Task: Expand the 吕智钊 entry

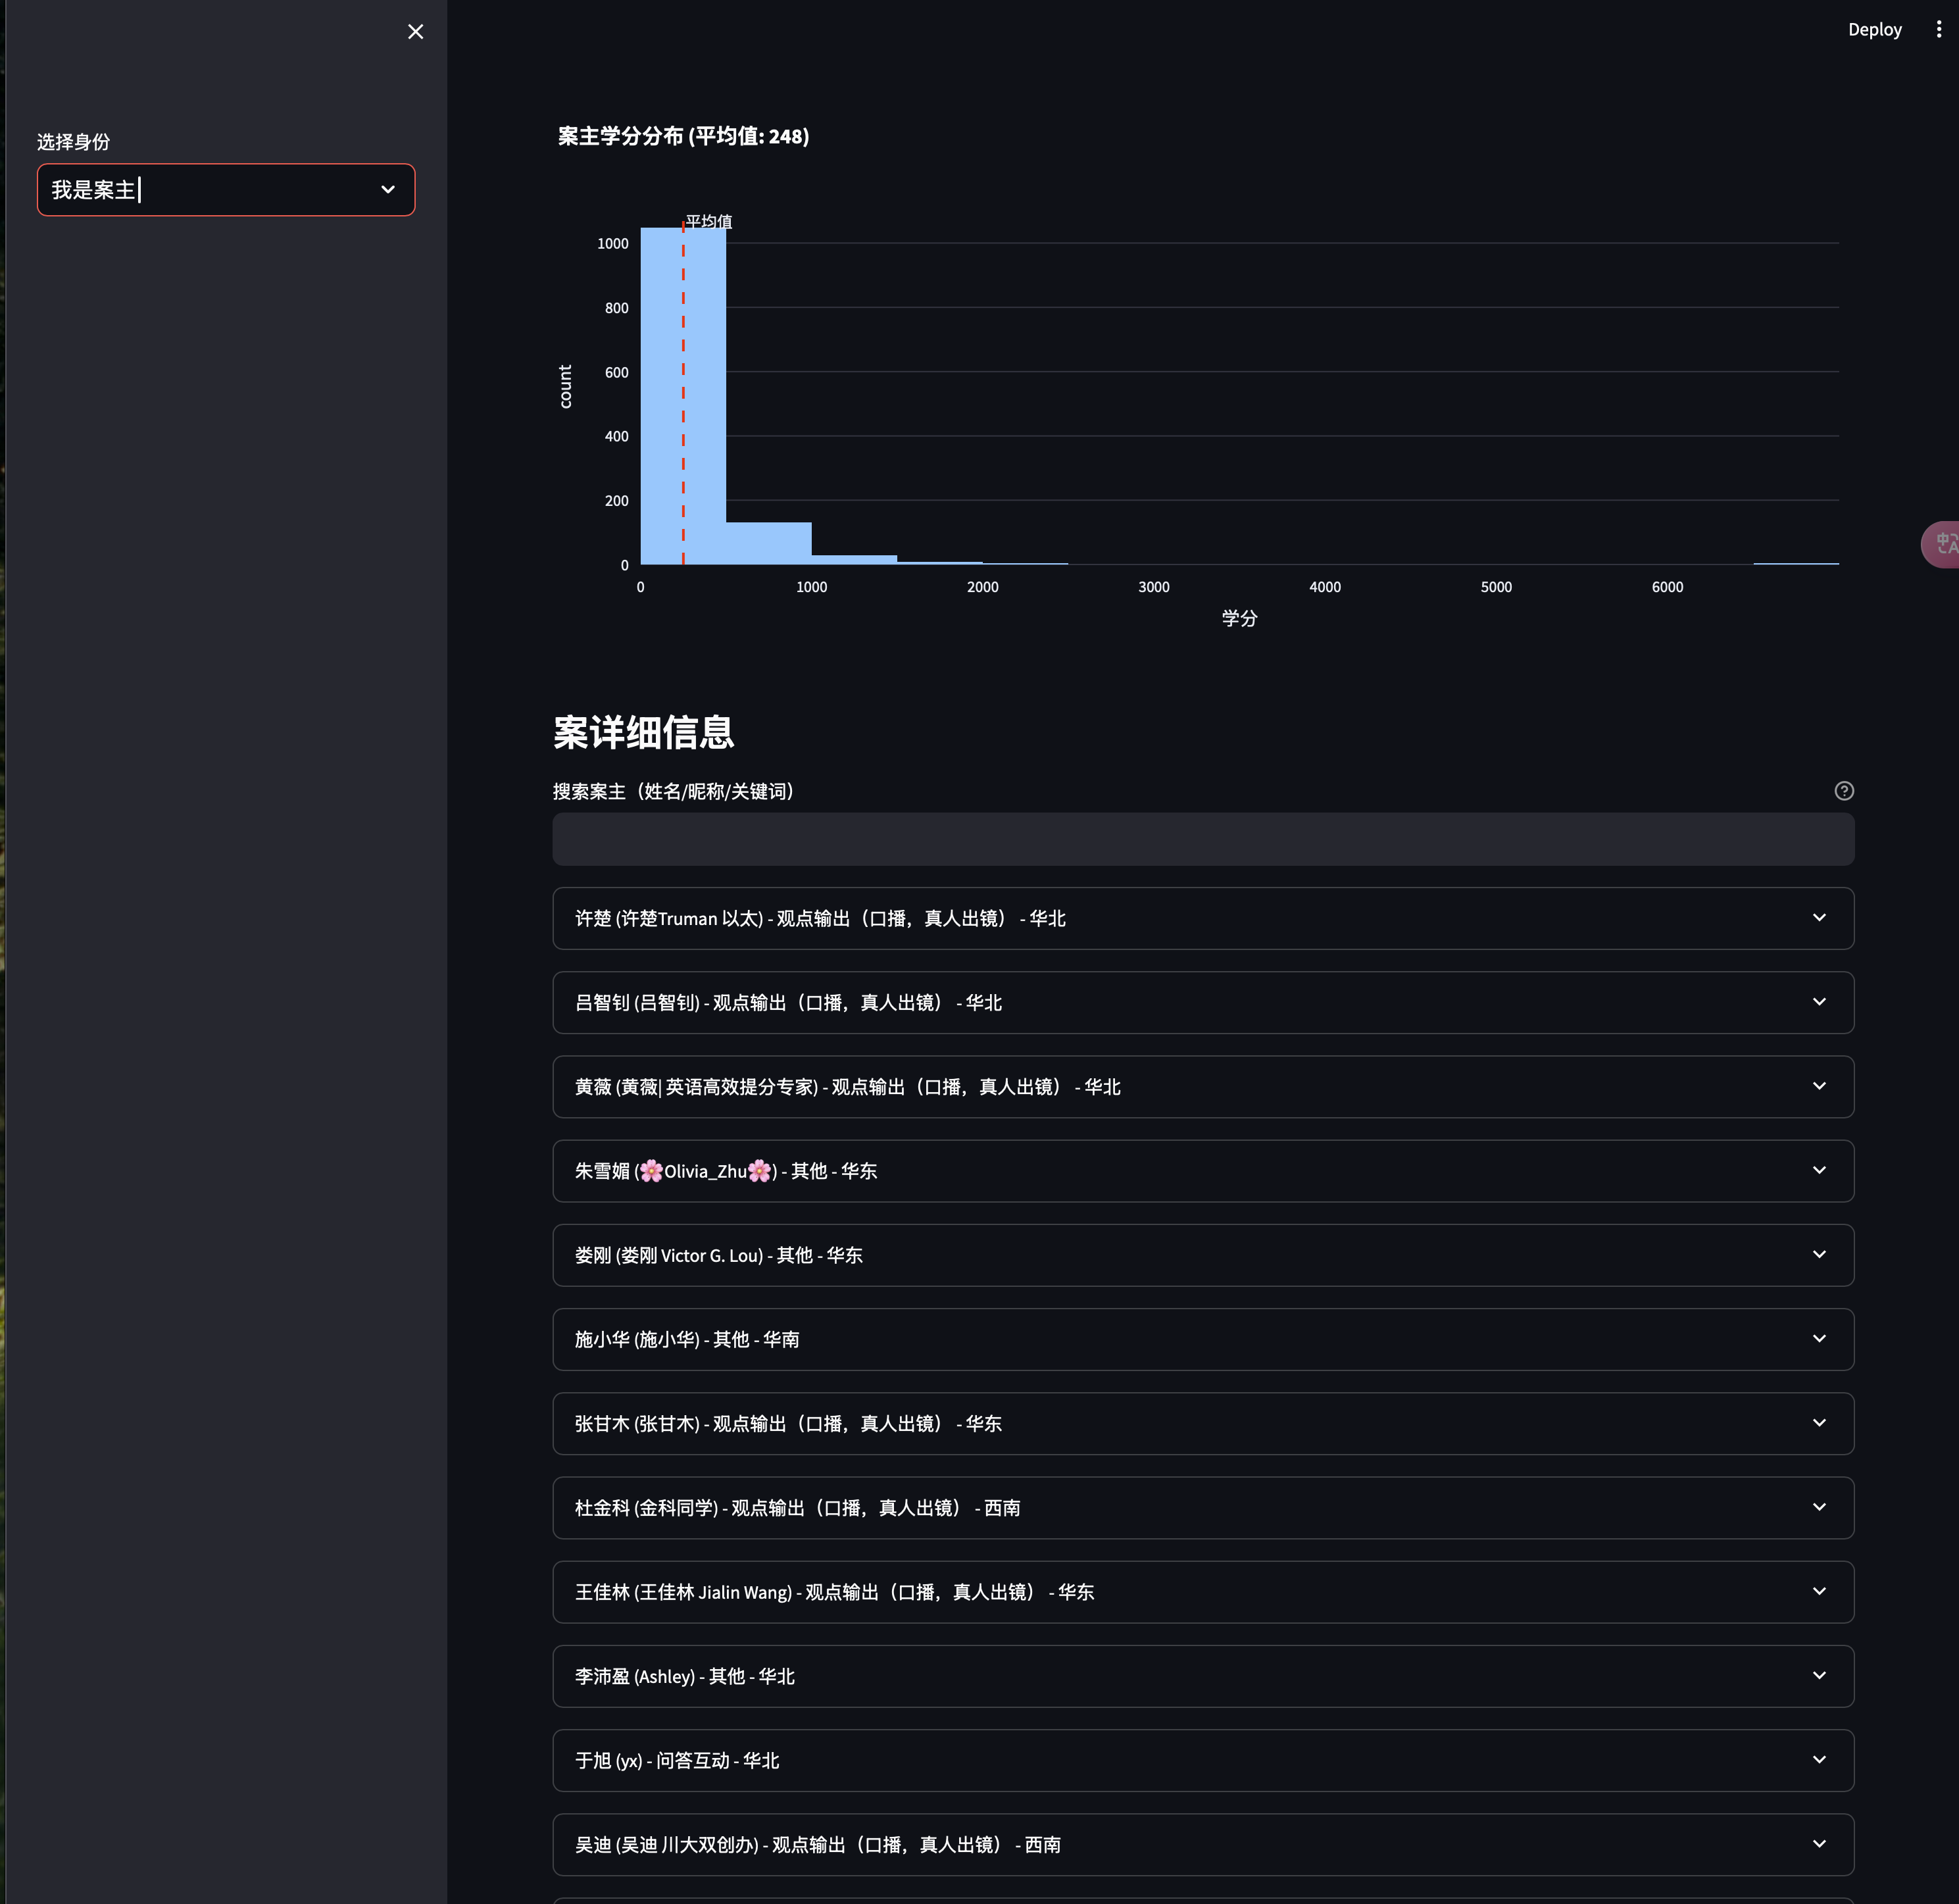Action: pos(1203,1002)
